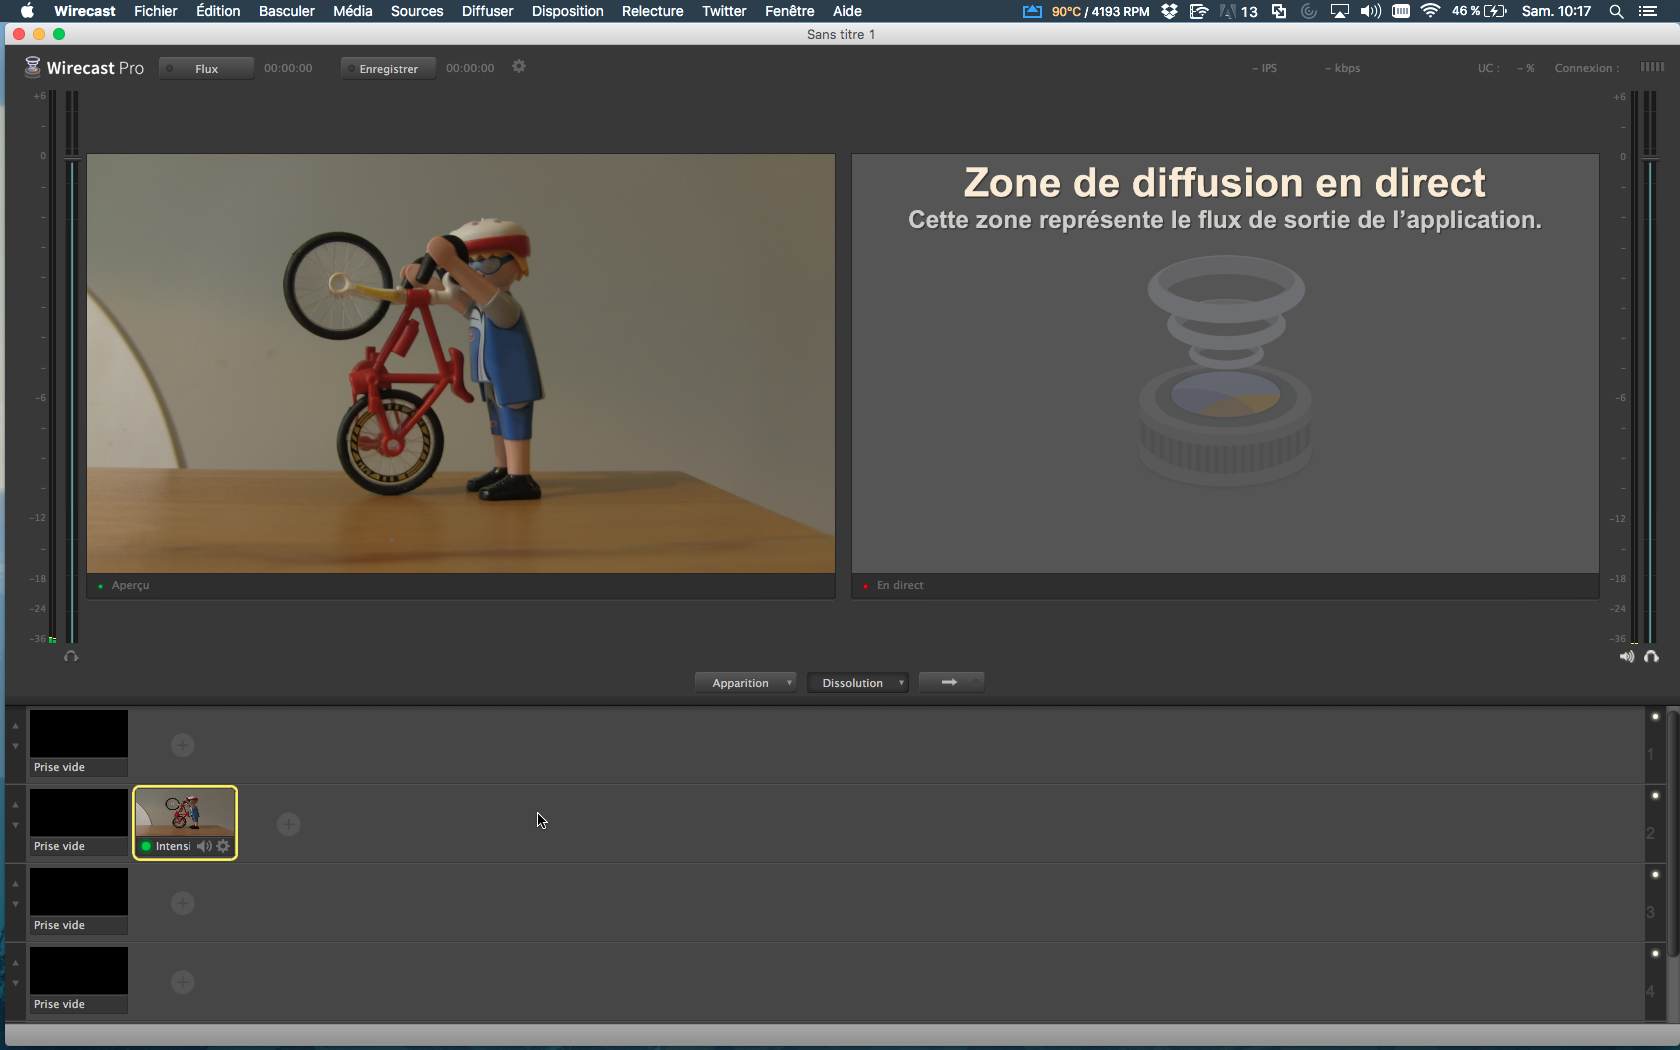Click headphones icon below right audio meter

point(1651,657)
